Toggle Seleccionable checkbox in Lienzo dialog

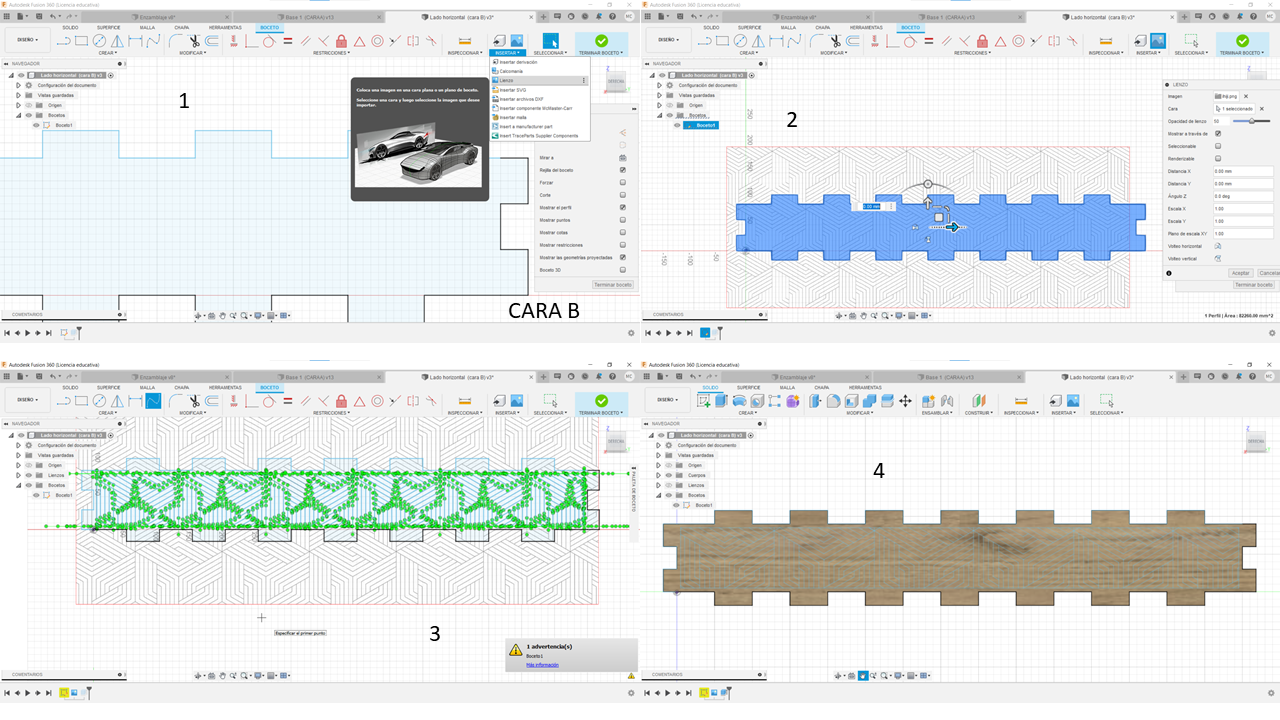(x=1218, y=146)
